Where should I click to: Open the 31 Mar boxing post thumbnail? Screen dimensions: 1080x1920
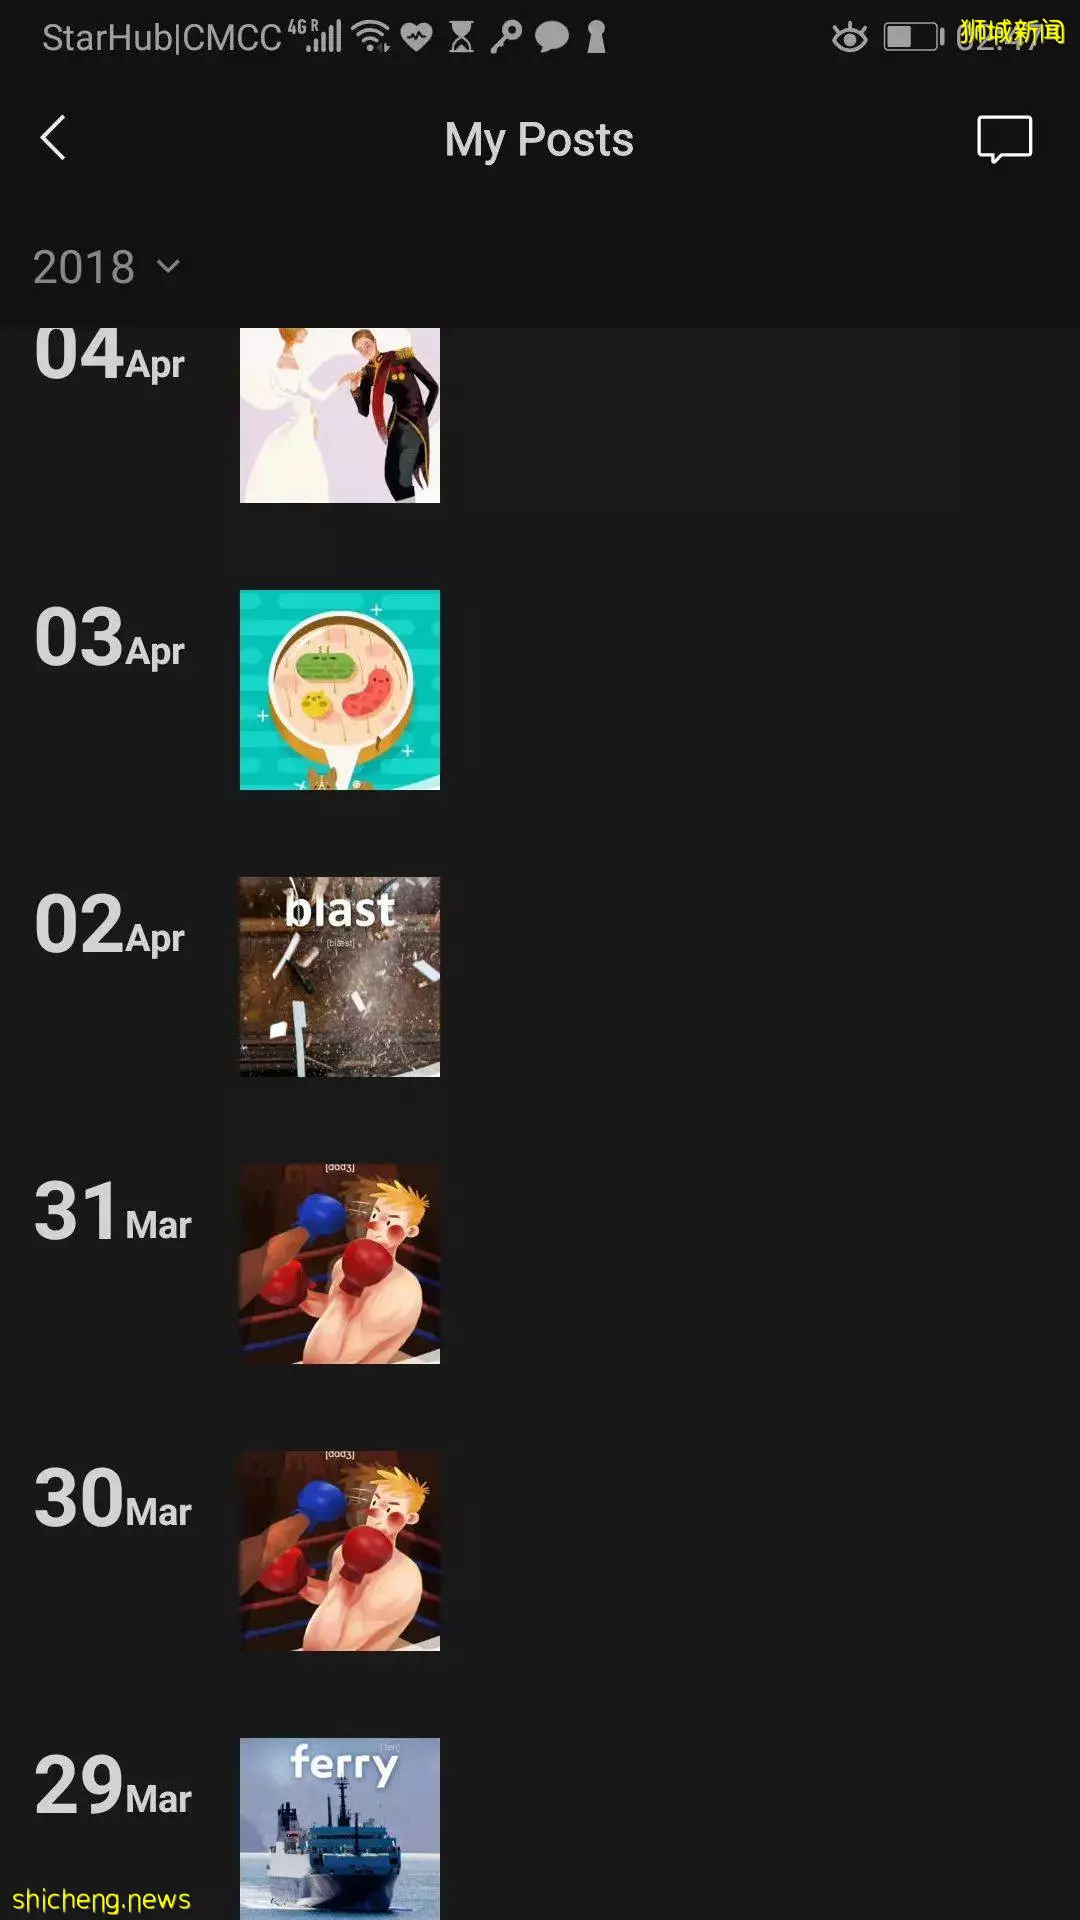coord(340,1264)
